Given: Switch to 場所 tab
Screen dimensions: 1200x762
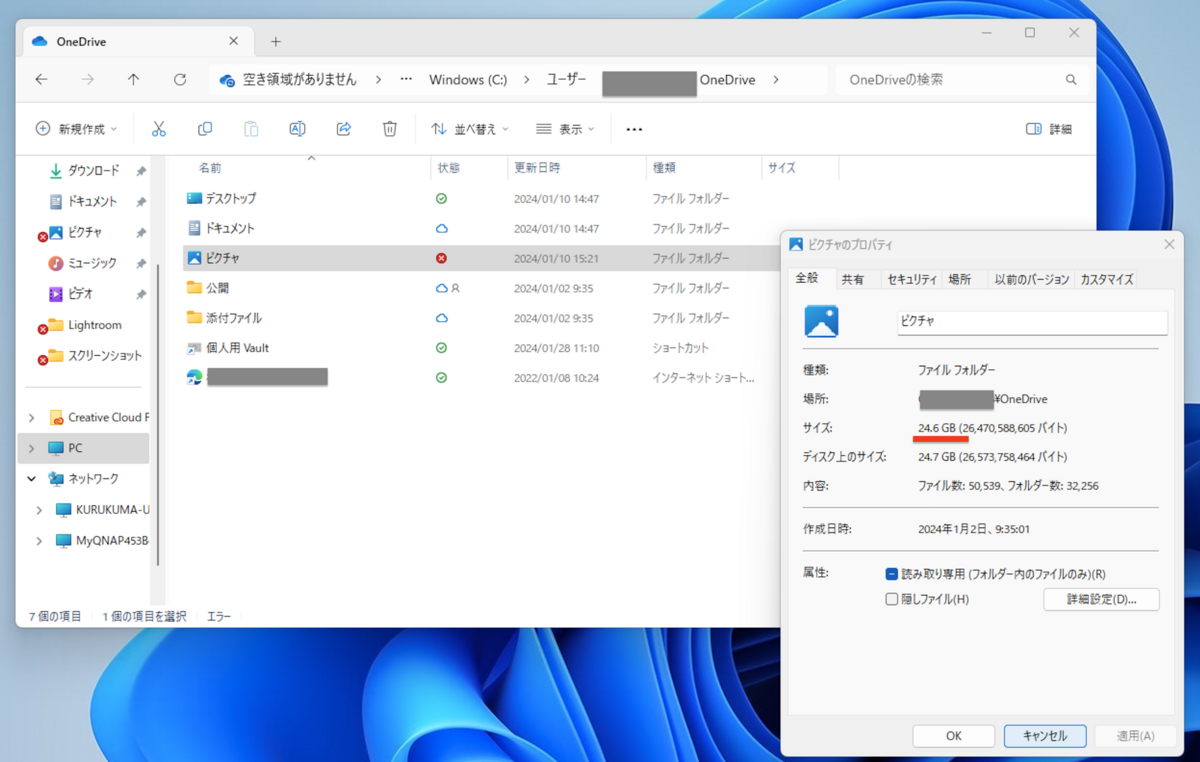Looking at the screenshot, I should pyautogui.click(x=960, y=279).
